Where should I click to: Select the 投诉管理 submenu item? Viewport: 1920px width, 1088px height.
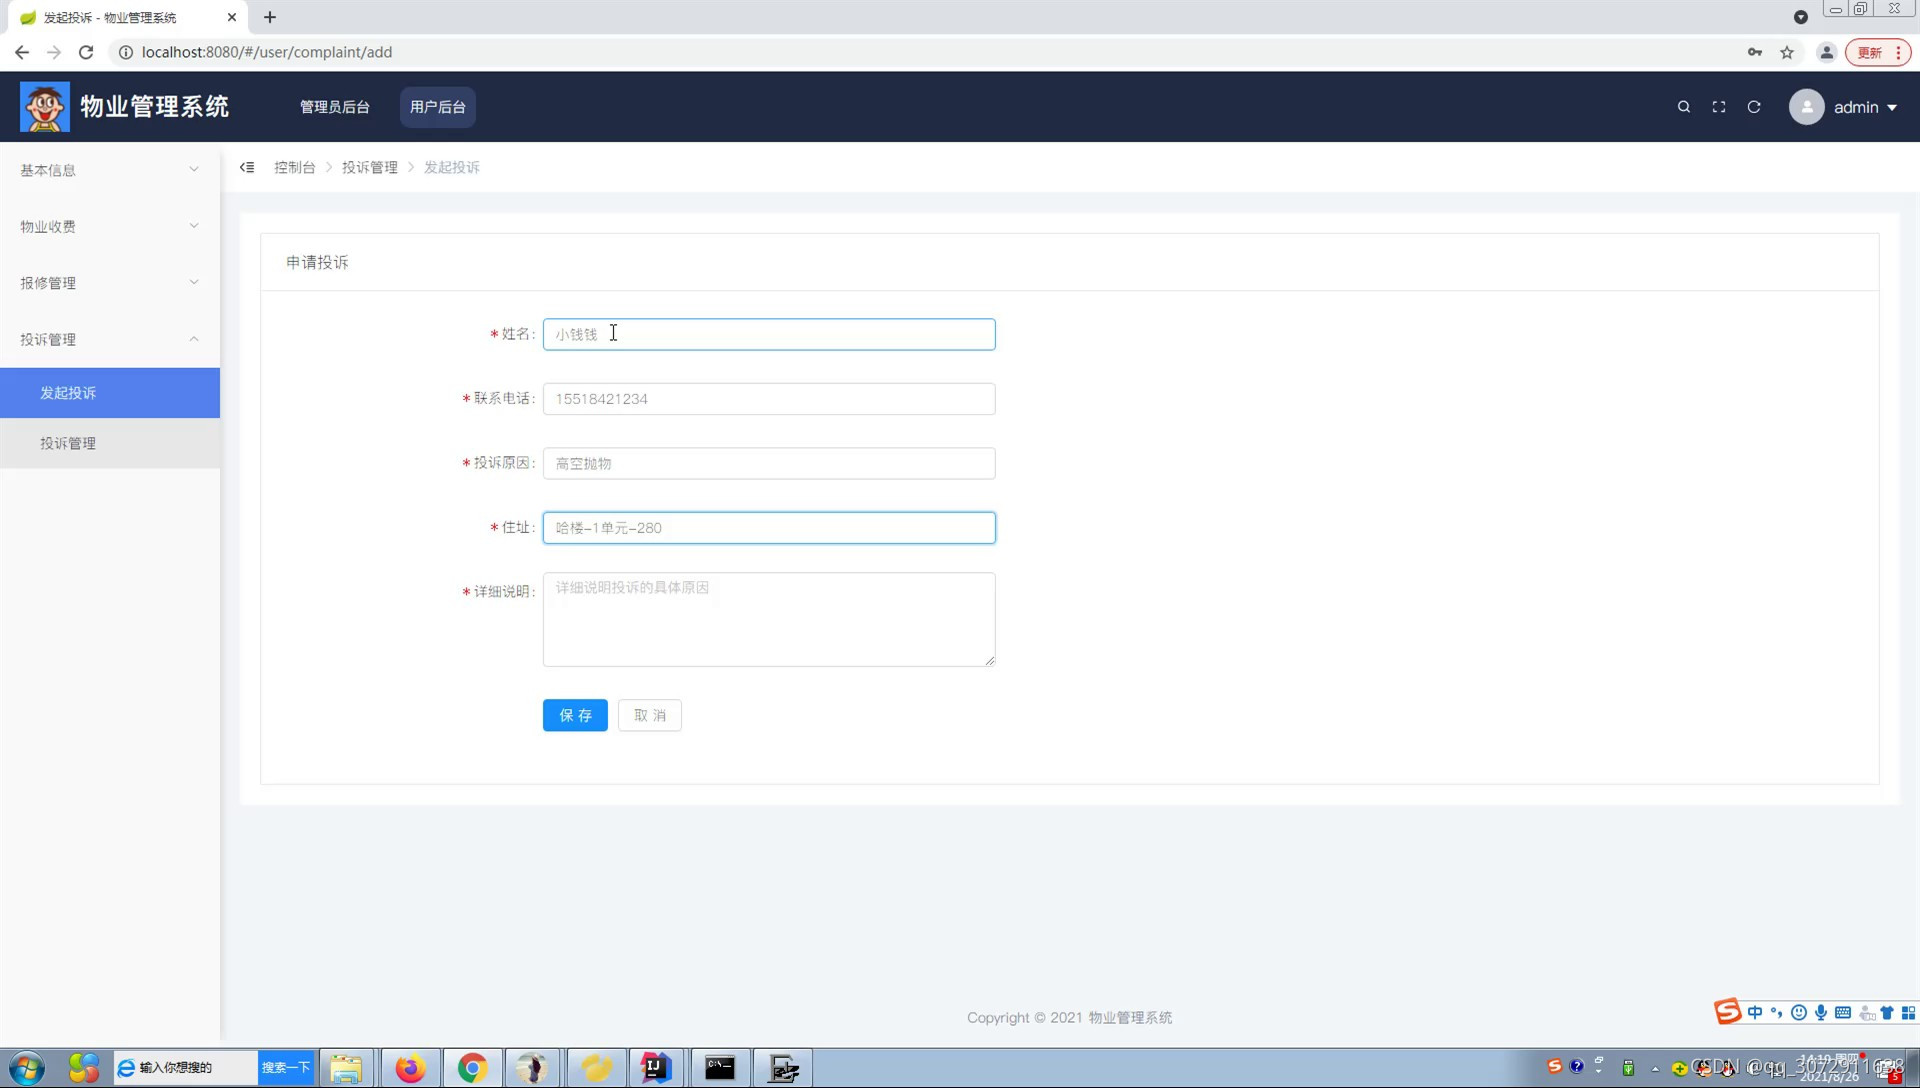pos(110,443)
